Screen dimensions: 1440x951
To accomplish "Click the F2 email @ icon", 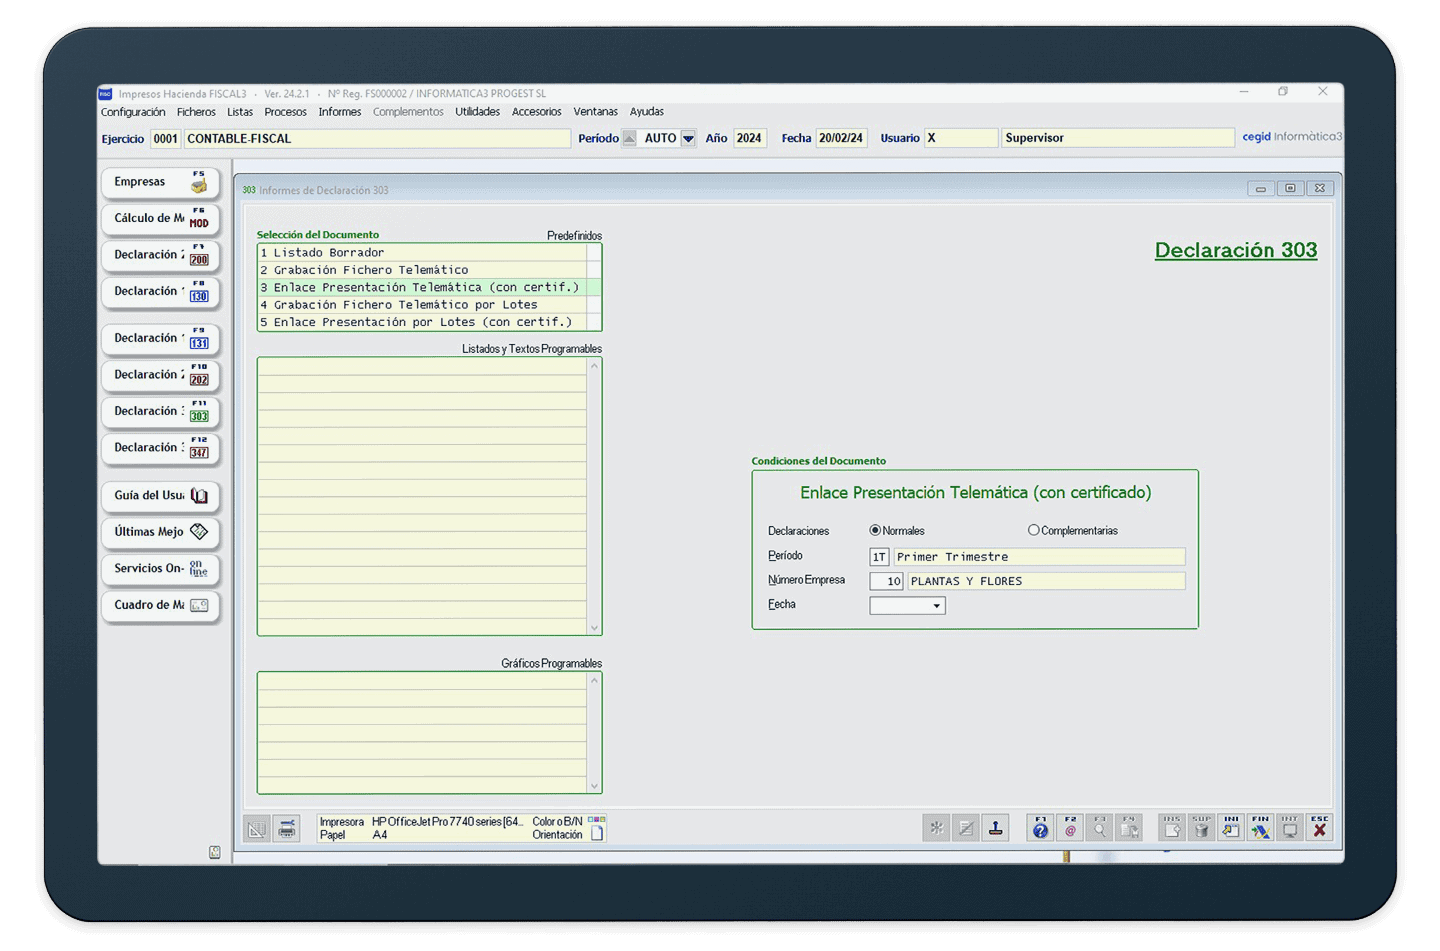I will (1070, 828).
